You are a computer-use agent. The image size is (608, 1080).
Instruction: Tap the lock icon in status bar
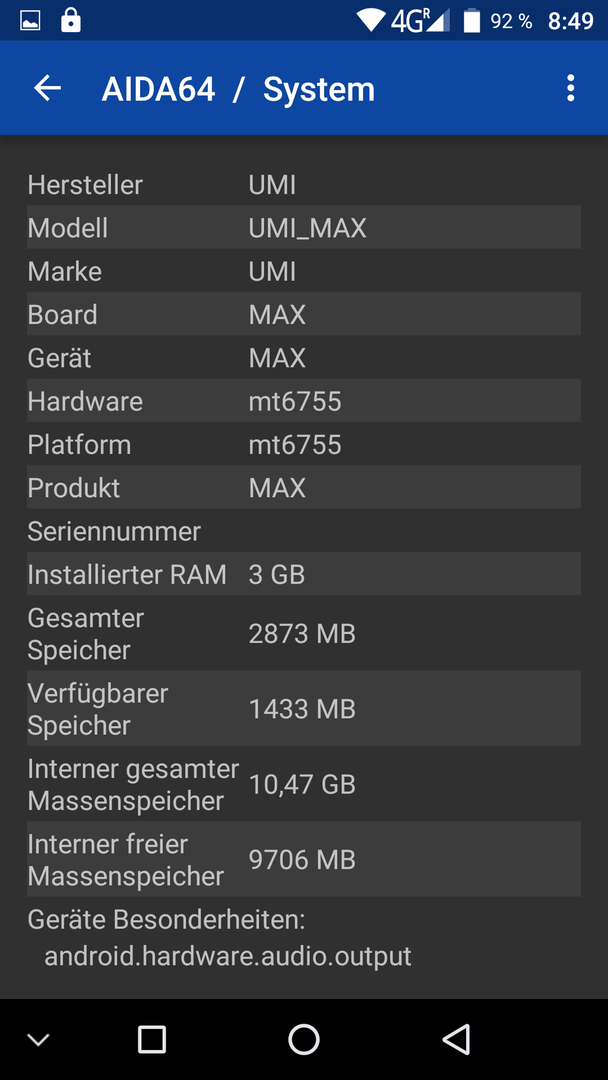70,20
